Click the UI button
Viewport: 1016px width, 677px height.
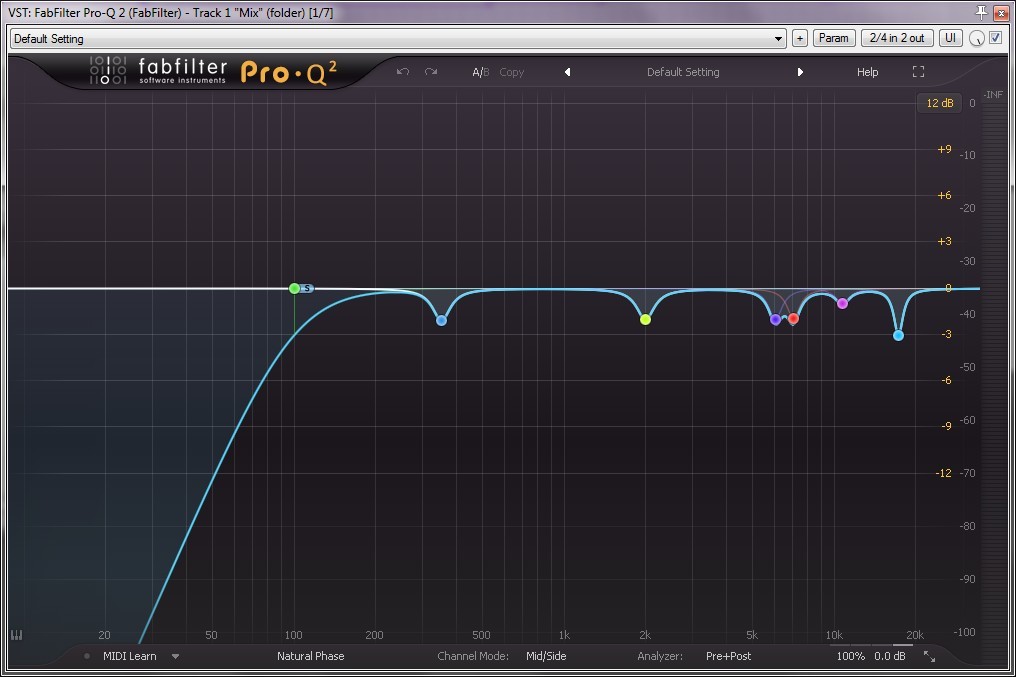[x=951, y=38]
